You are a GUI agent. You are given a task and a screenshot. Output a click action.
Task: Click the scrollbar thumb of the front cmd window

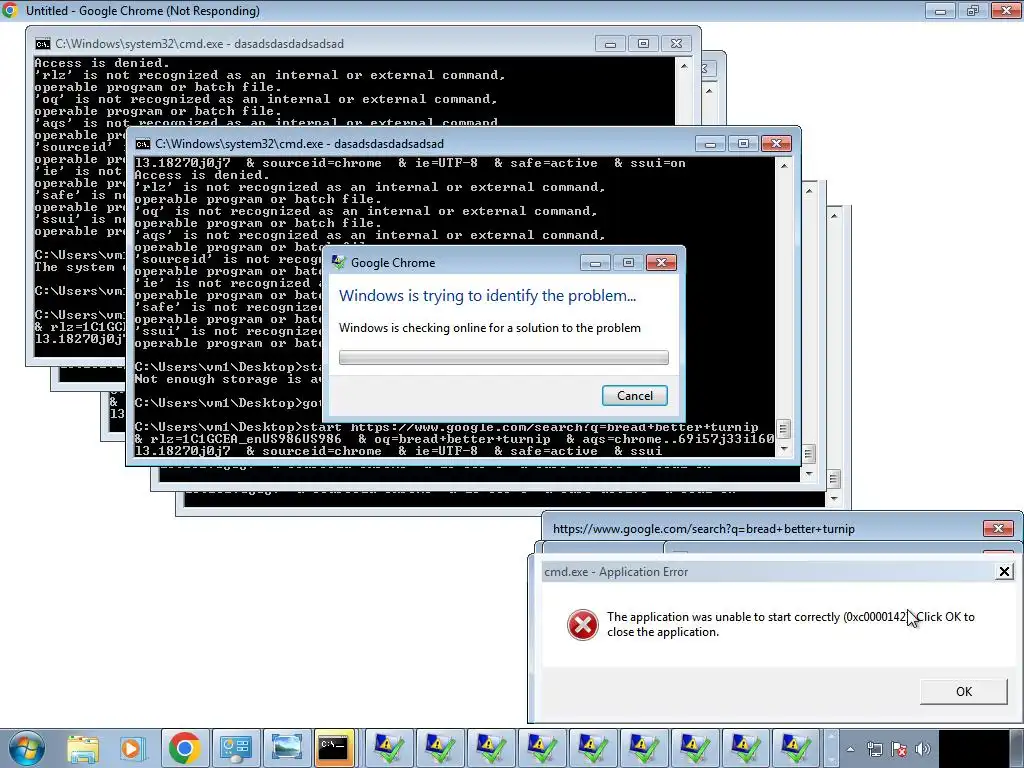784,429
